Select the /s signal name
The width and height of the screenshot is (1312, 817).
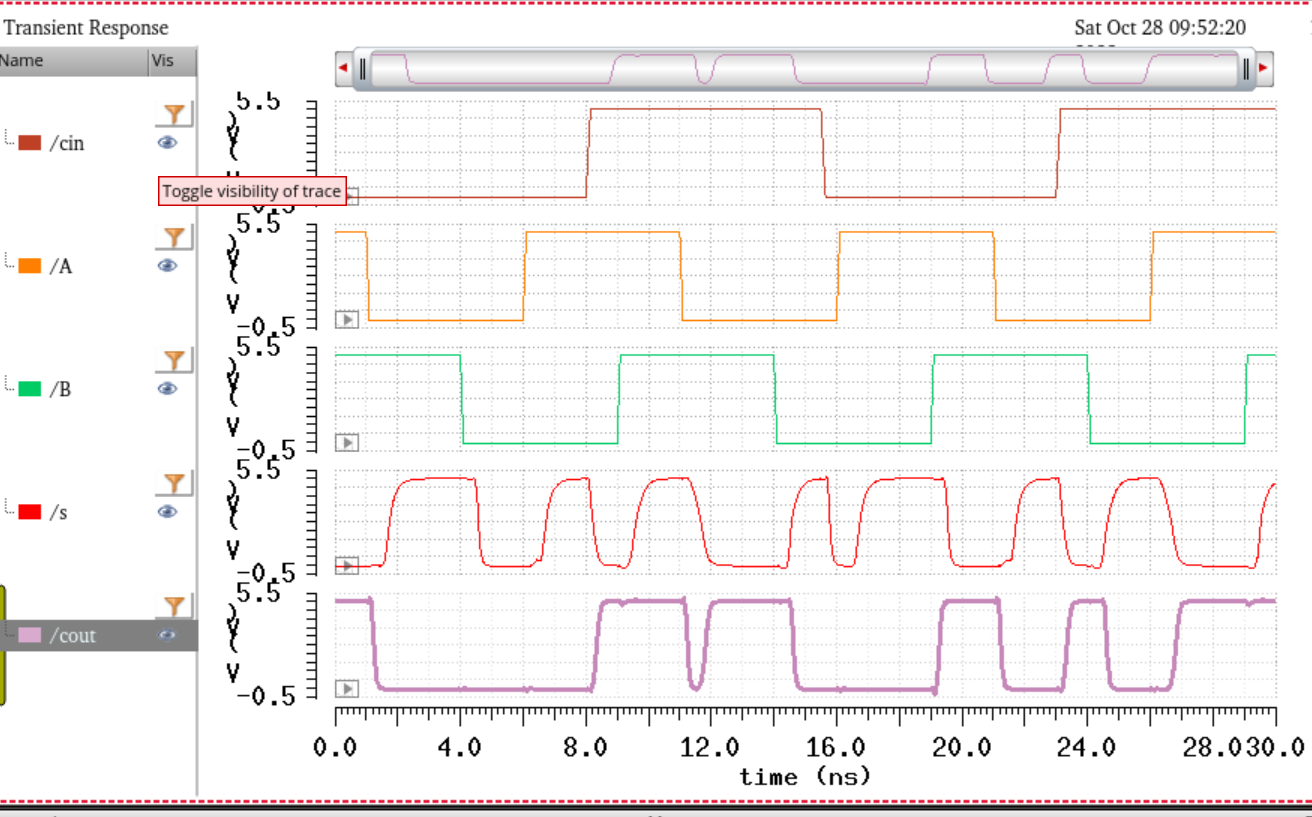[58, 512]
